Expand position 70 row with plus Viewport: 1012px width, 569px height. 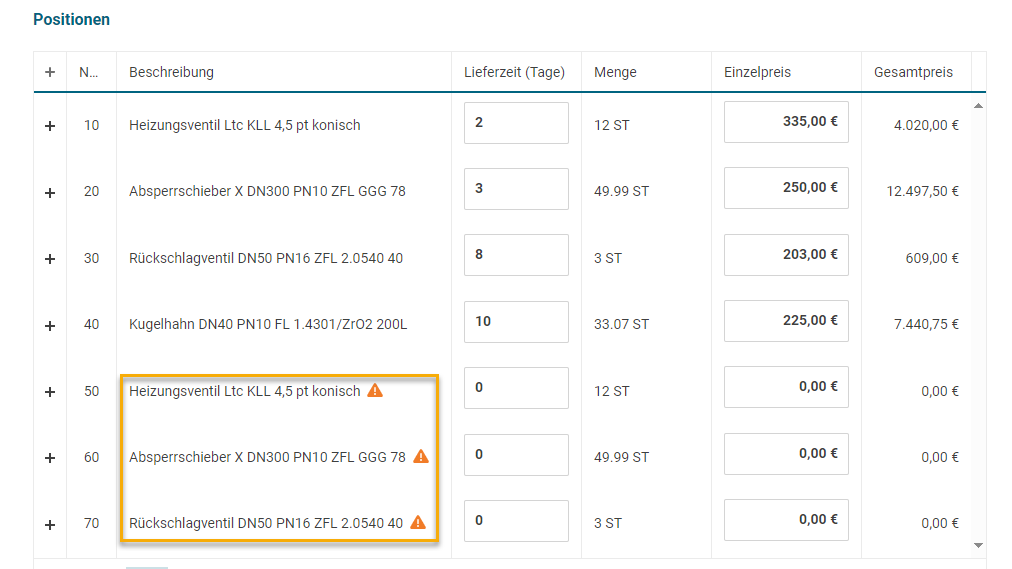pos(50,524)
